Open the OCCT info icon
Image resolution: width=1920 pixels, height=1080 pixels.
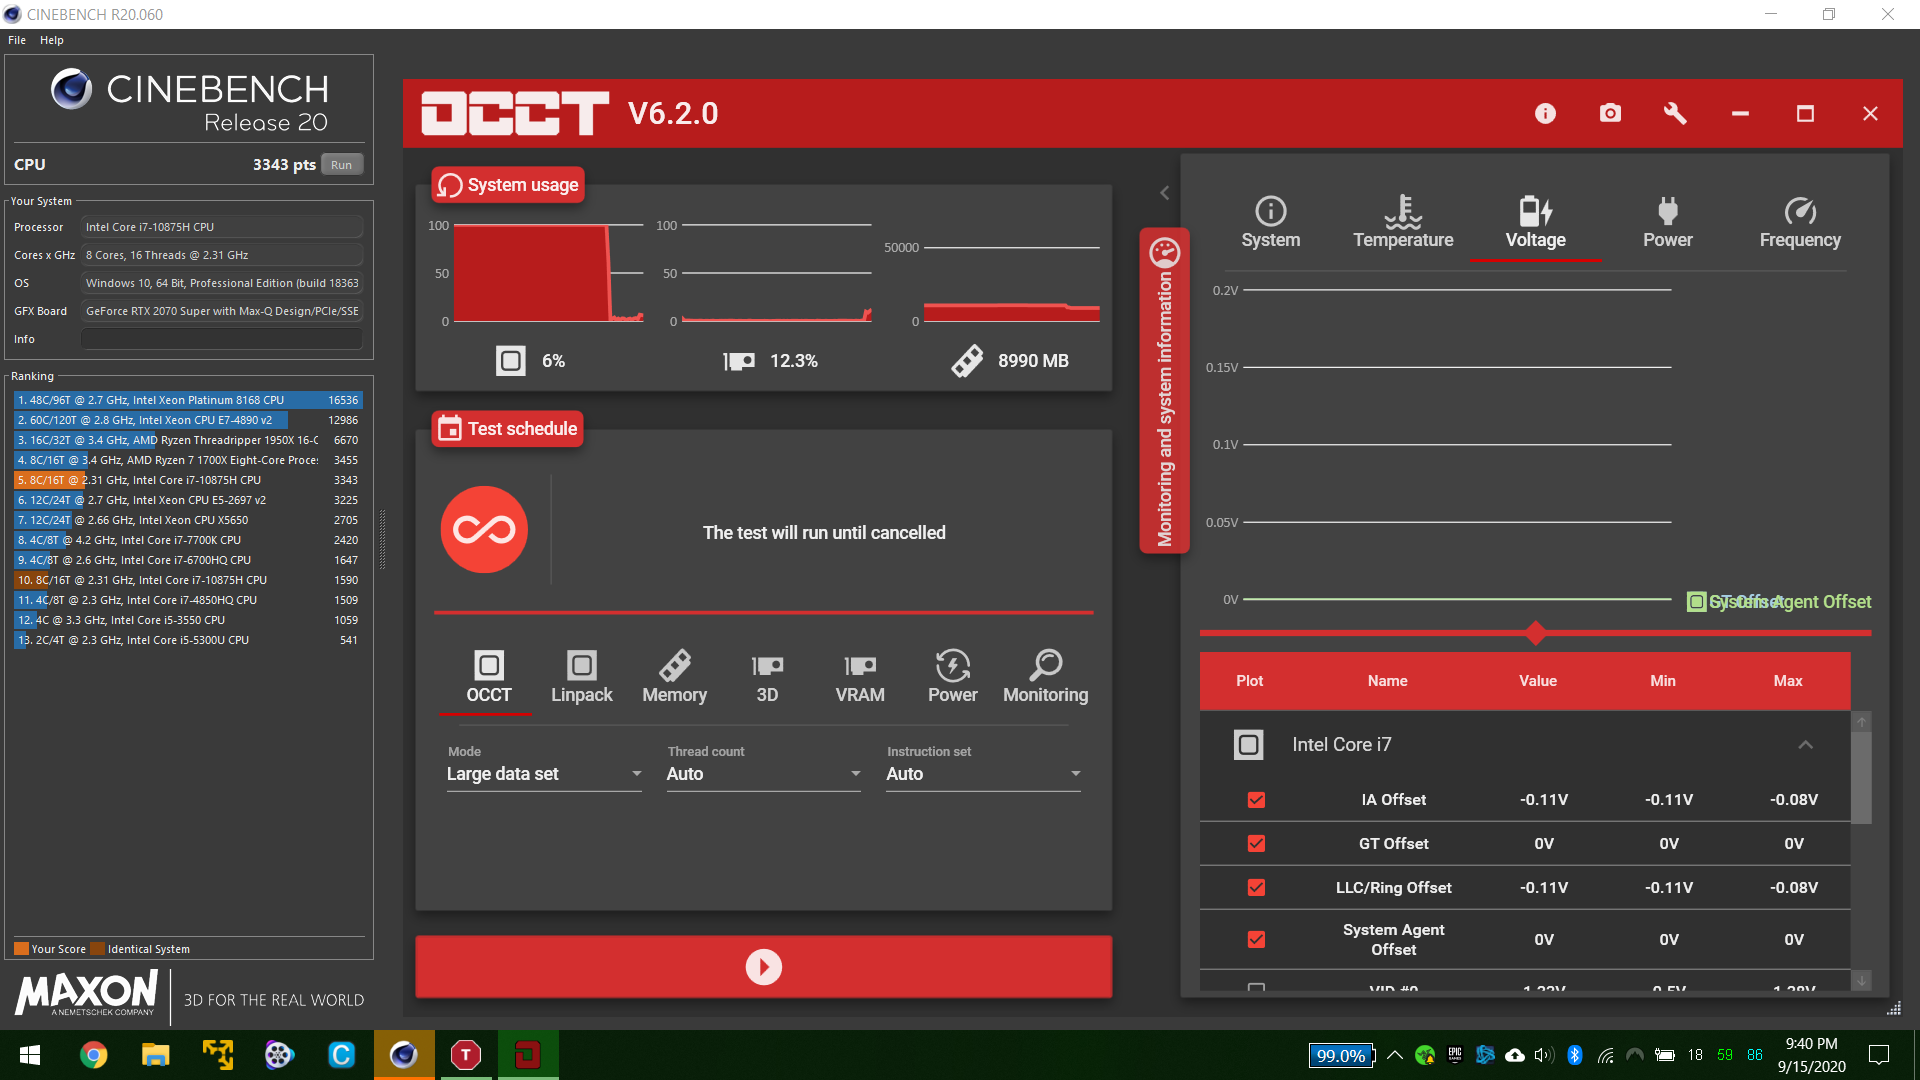(1545, 114)
